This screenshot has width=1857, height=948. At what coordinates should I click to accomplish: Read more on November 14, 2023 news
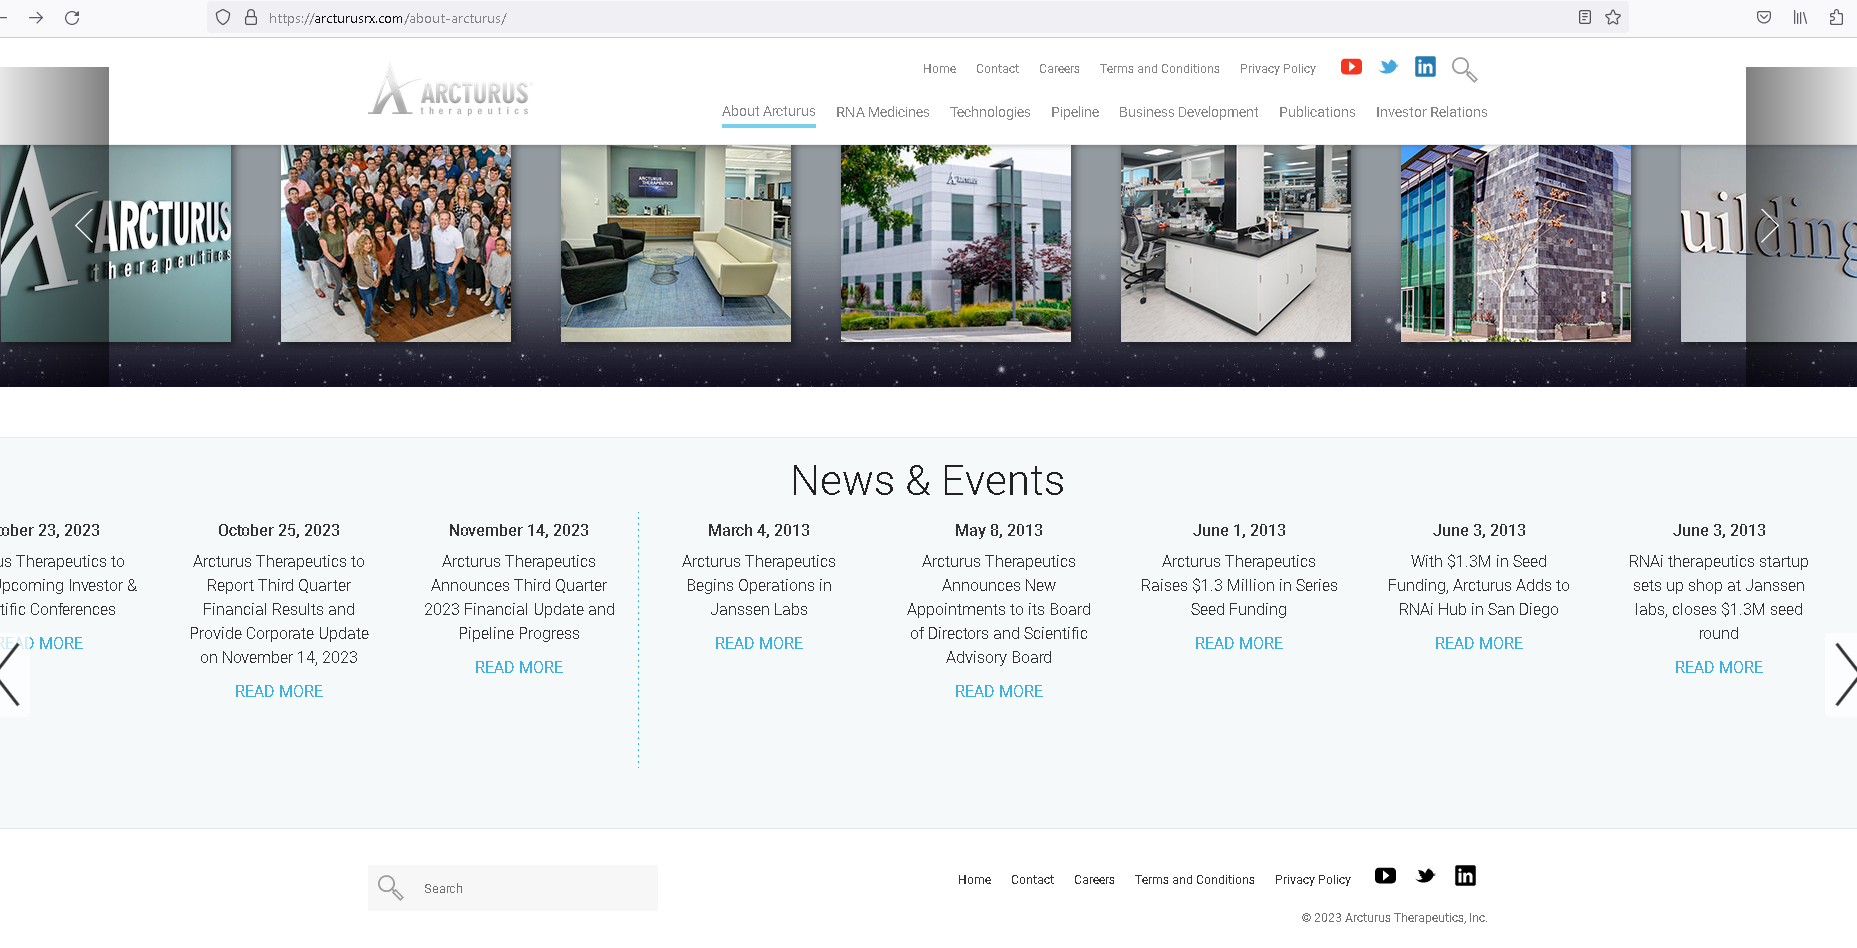(x=519, y=667)
